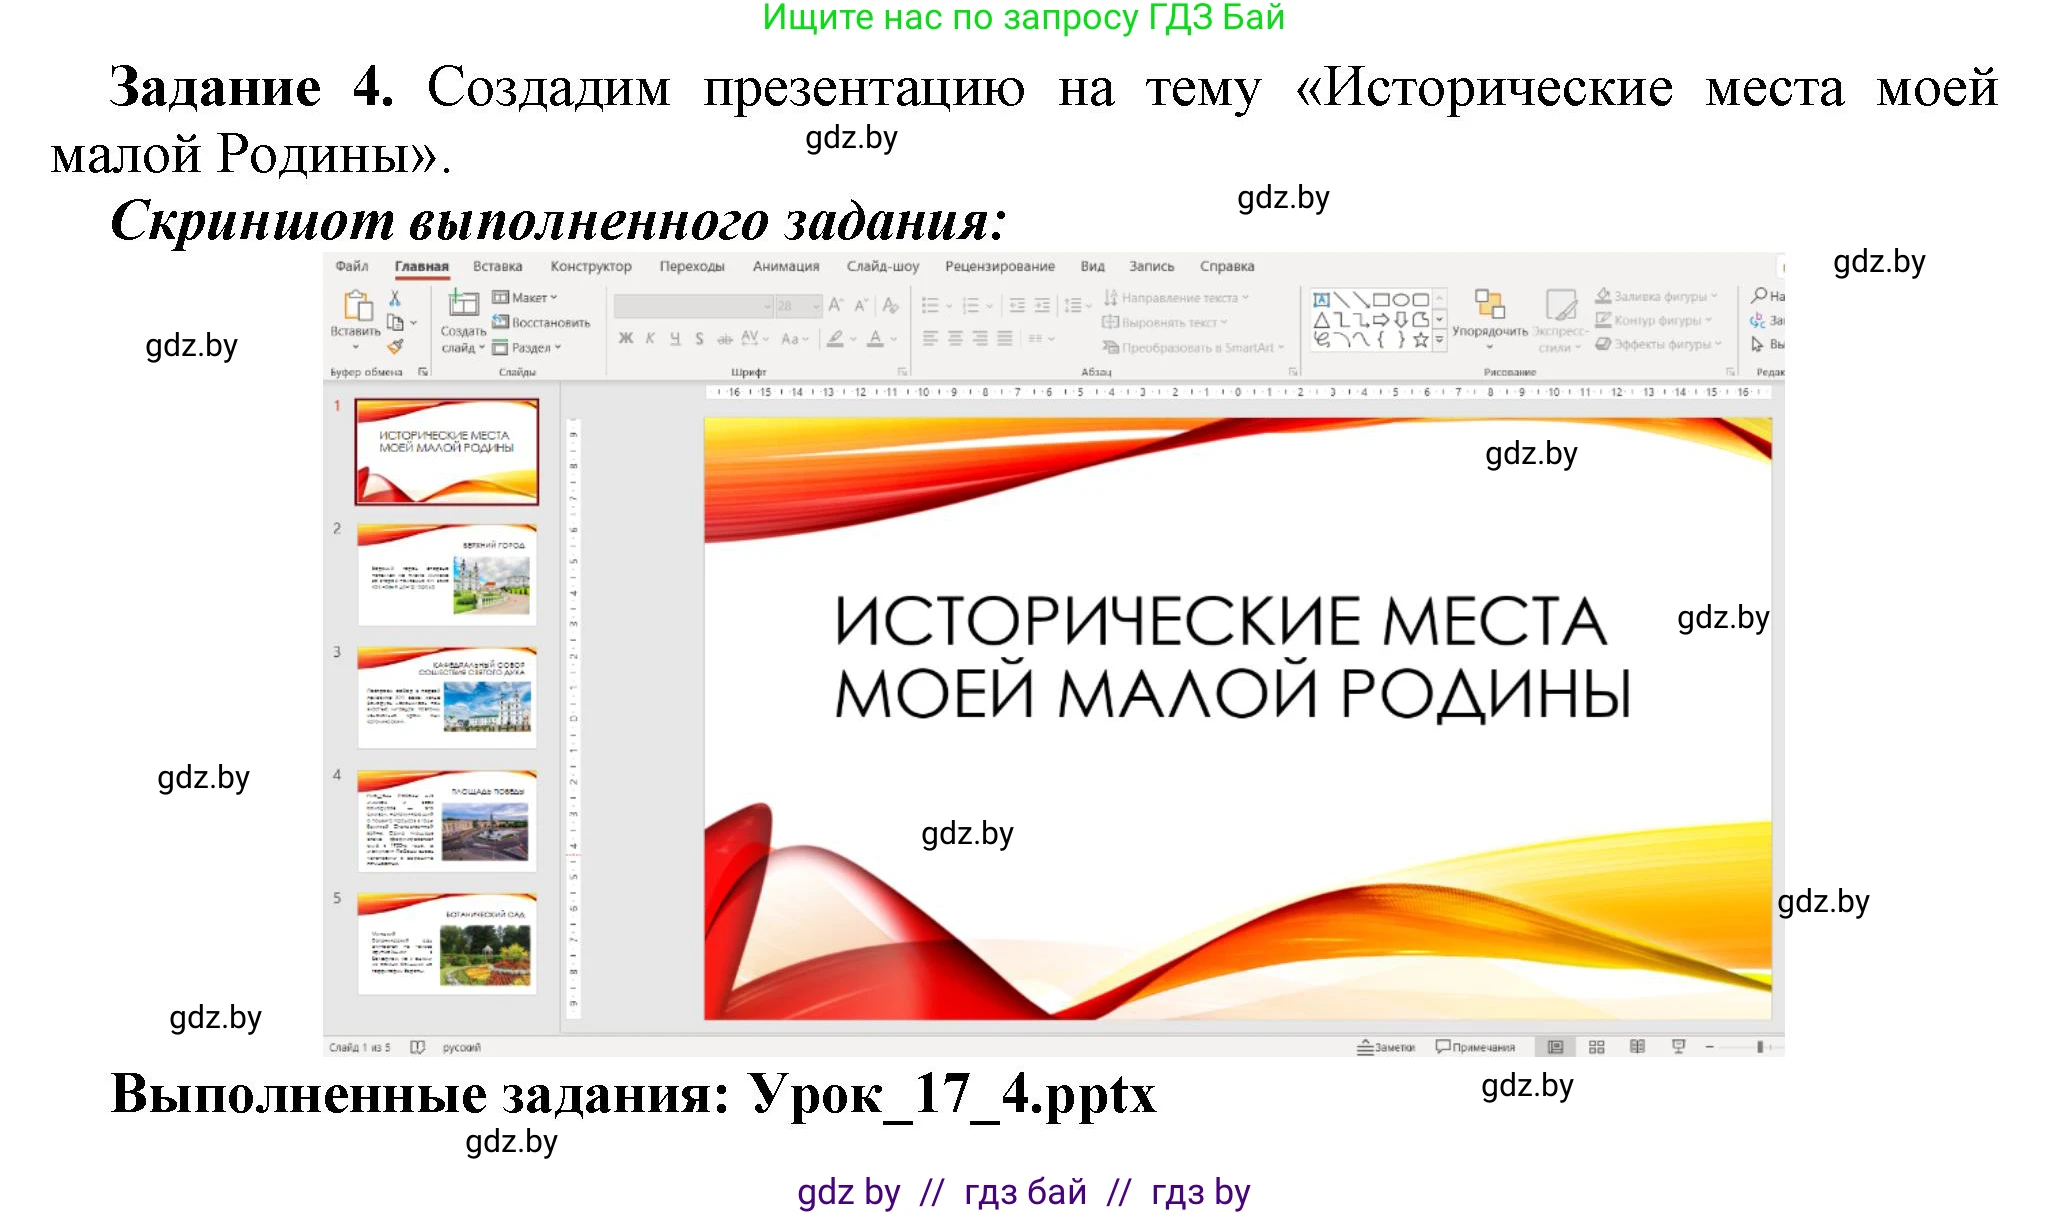Click the spell check icon in status bar
The width and height of the screenshot is (2050, 1215).
[x=419, y=1047]
